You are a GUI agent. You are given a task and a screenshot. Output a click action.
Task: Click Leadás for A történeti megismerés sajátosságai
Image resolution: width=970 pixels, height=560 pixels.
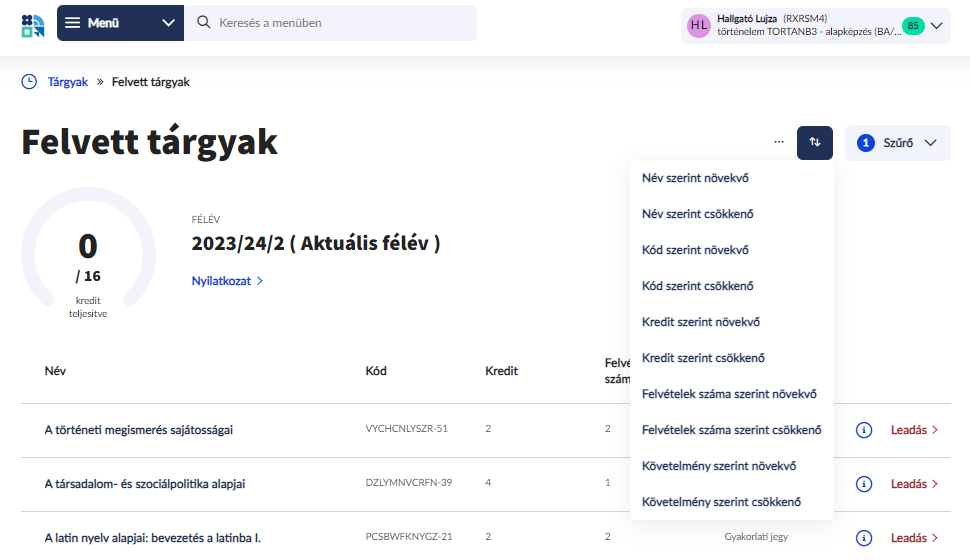(x=914, y=430)
